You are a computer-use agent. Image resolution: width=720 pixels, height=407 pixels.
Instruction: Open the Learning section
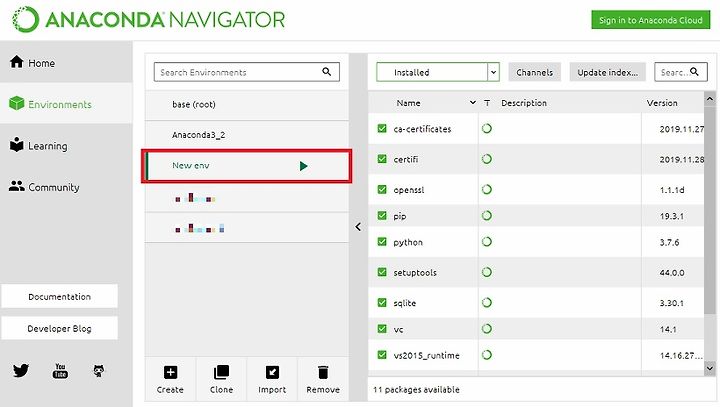pyautogui.click(x=66, y=145)
